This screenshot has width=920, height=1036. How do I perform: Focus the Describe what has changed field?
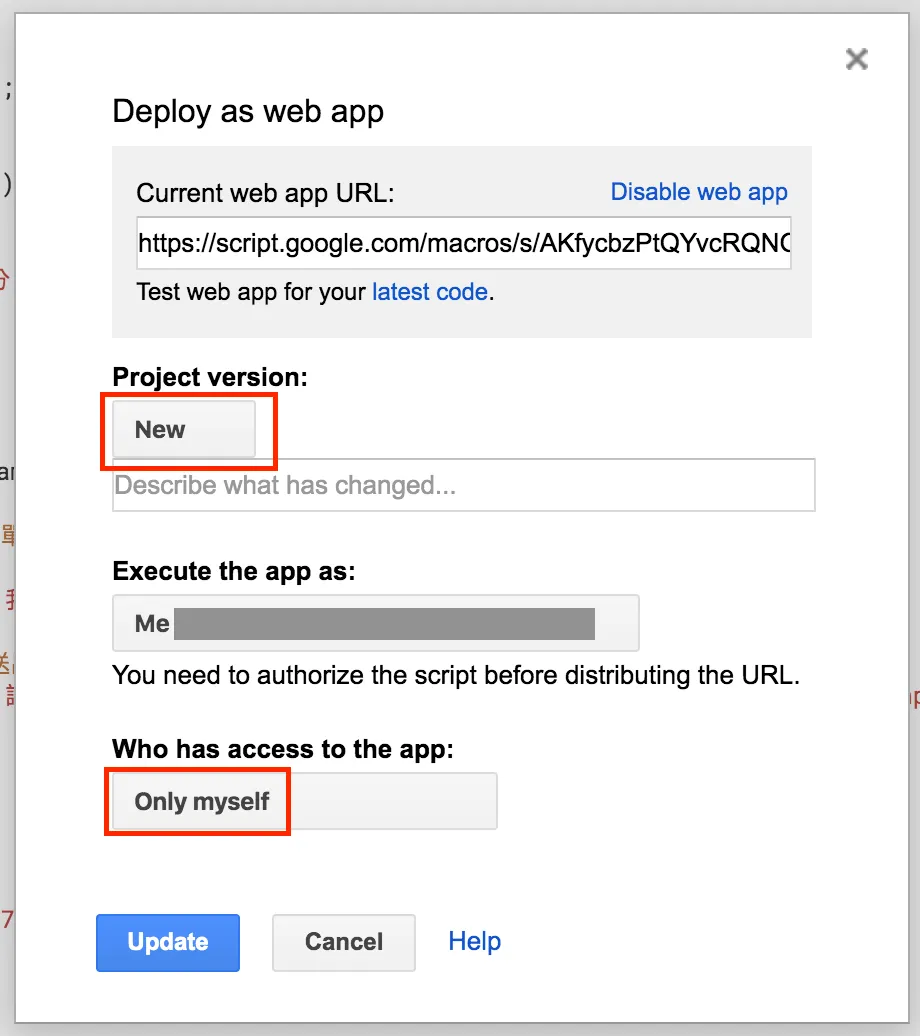[x=463, y=485]
